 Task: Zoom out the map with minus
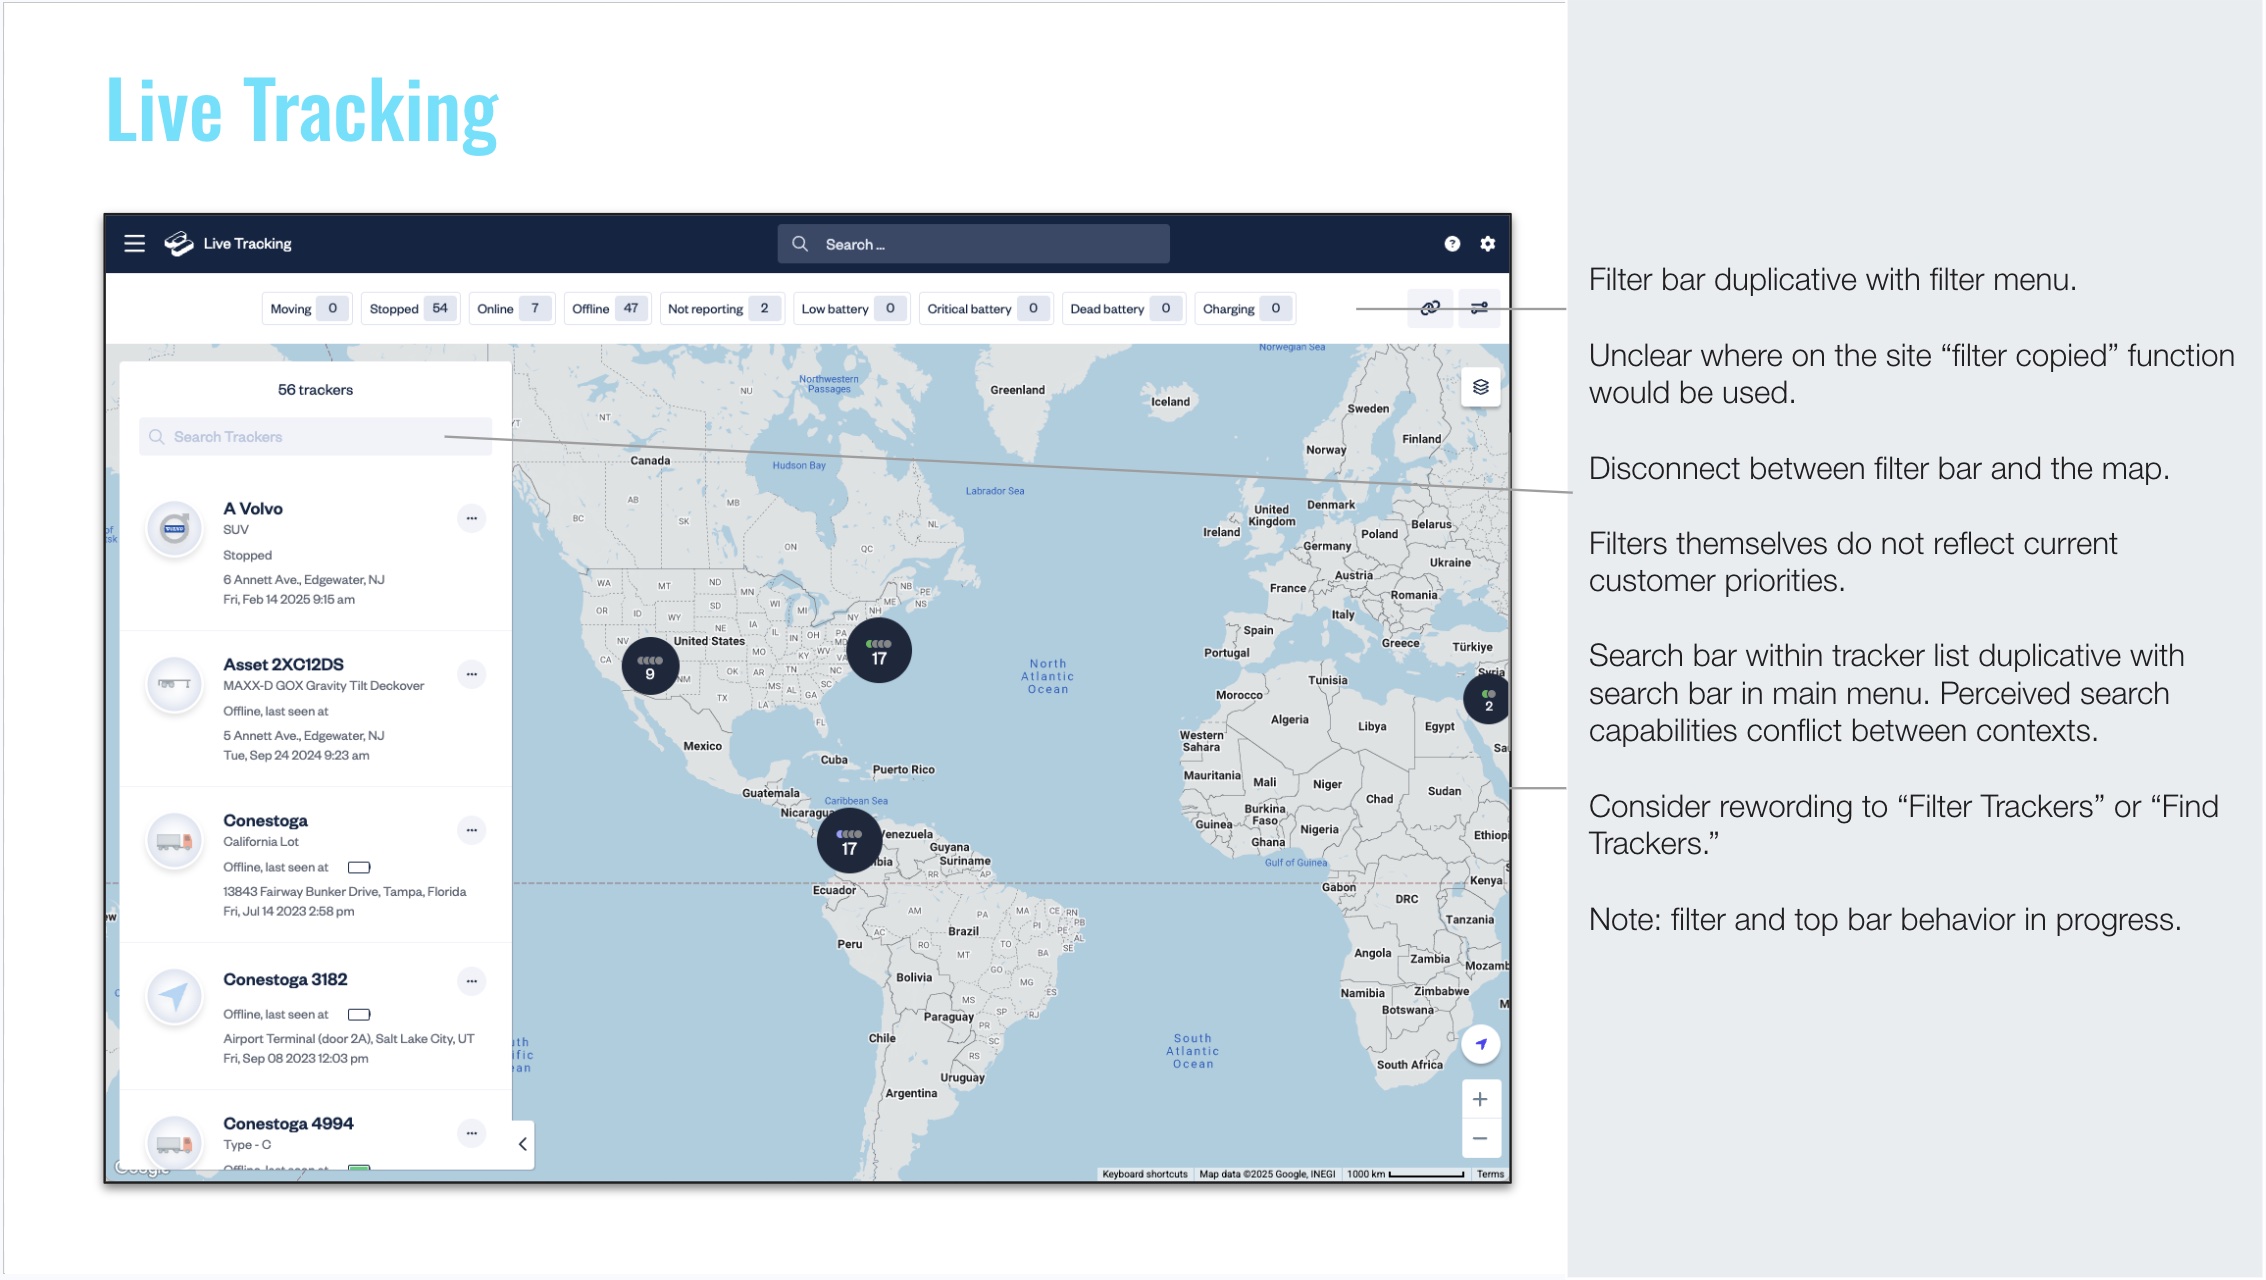[x=1481, y=1138]
